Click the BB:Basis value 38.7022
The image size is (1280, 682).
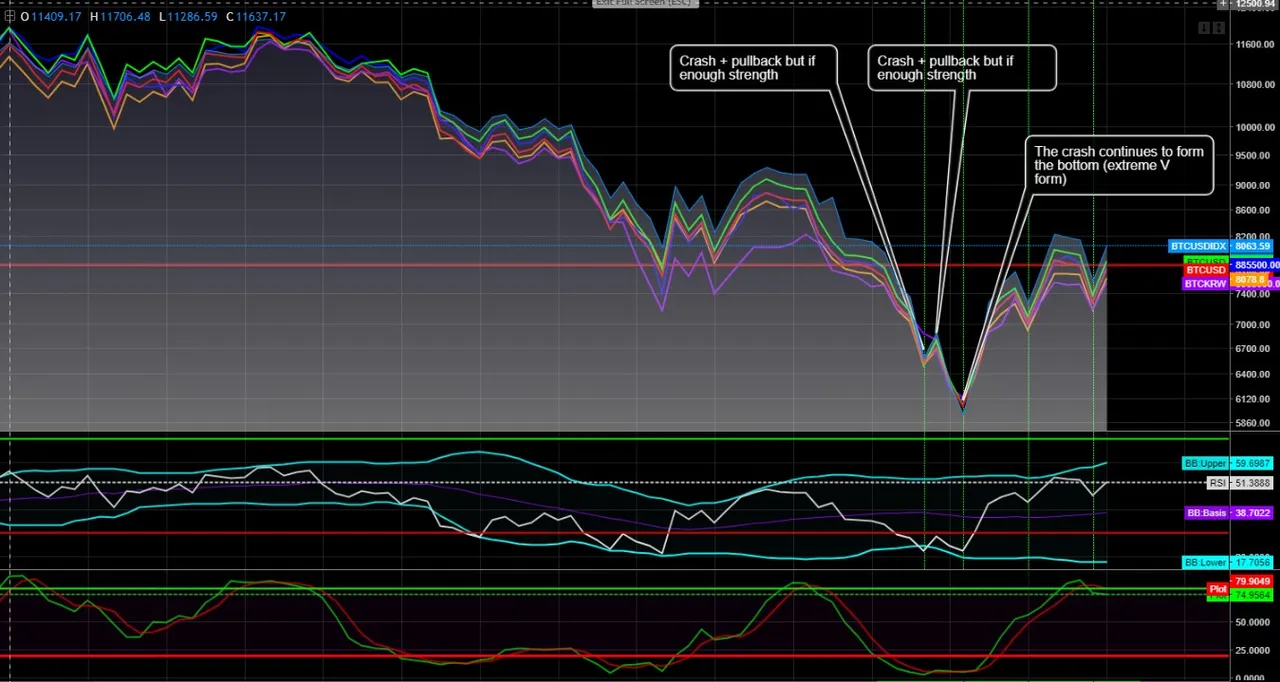pos(1253,513)
